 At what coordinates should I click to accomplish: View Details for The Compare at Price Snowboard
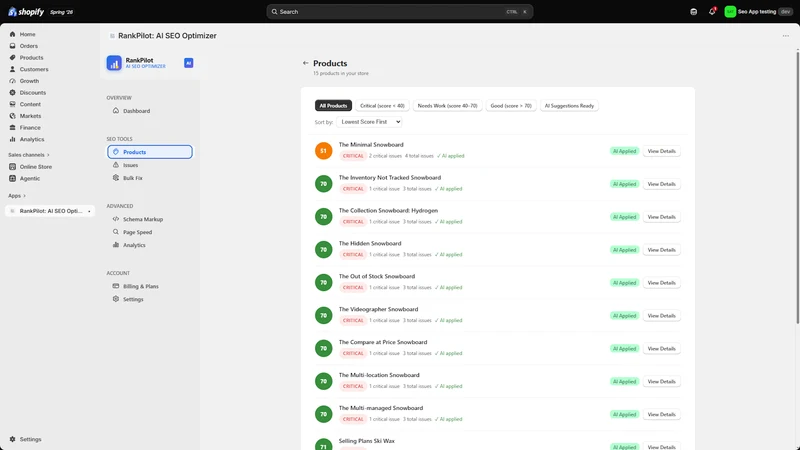661,348
